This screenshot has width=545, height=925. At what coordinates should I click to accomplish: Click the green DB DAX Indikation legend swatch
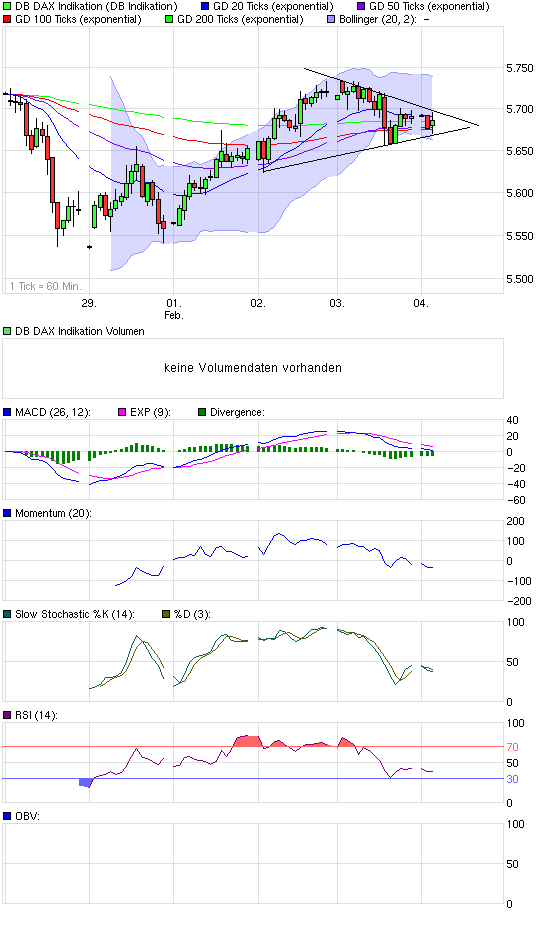click(7, 6)
